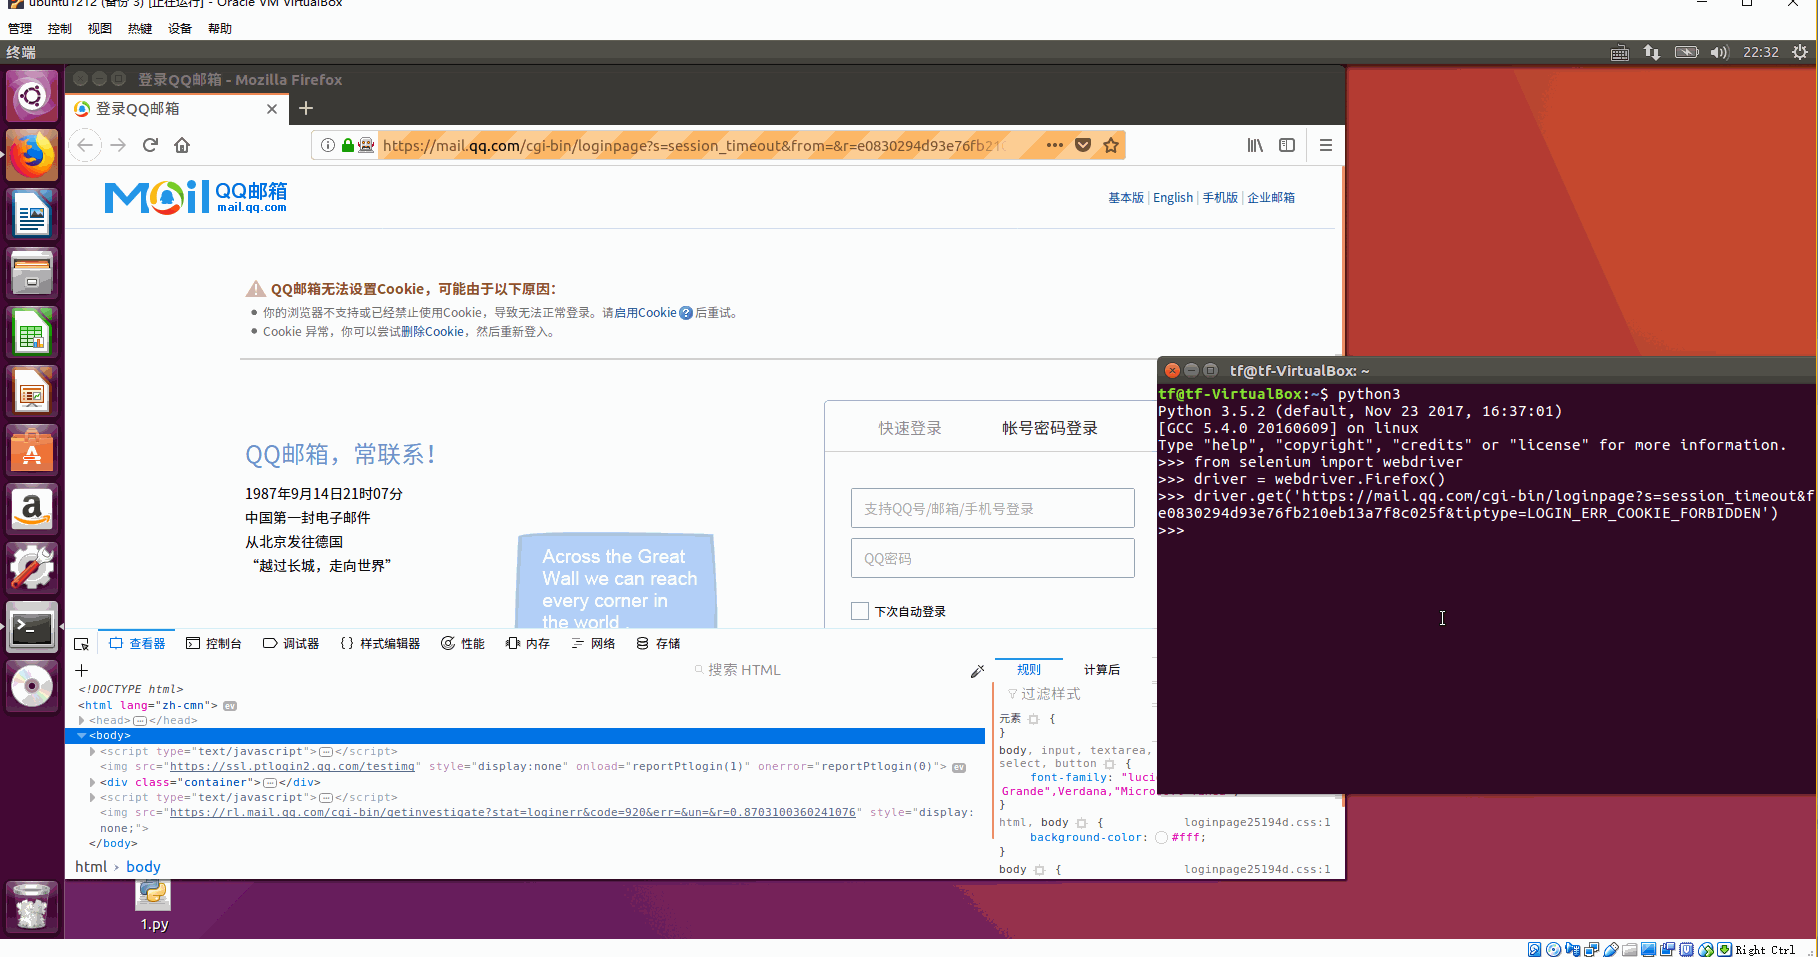Click the 删除Cookie link
Viewport: 1818px width, 957px height.
(x=432, y=332)
